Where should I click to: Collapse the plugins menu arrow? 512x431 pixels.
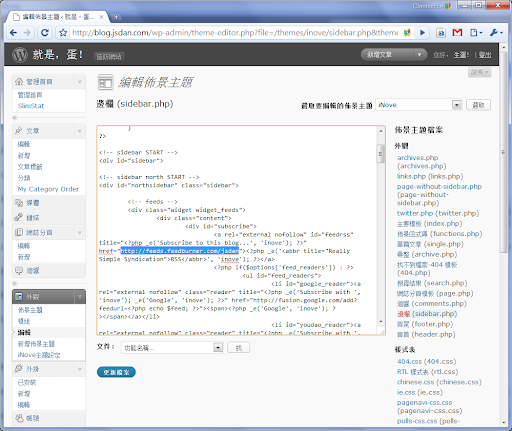click(x=79, y=369)
